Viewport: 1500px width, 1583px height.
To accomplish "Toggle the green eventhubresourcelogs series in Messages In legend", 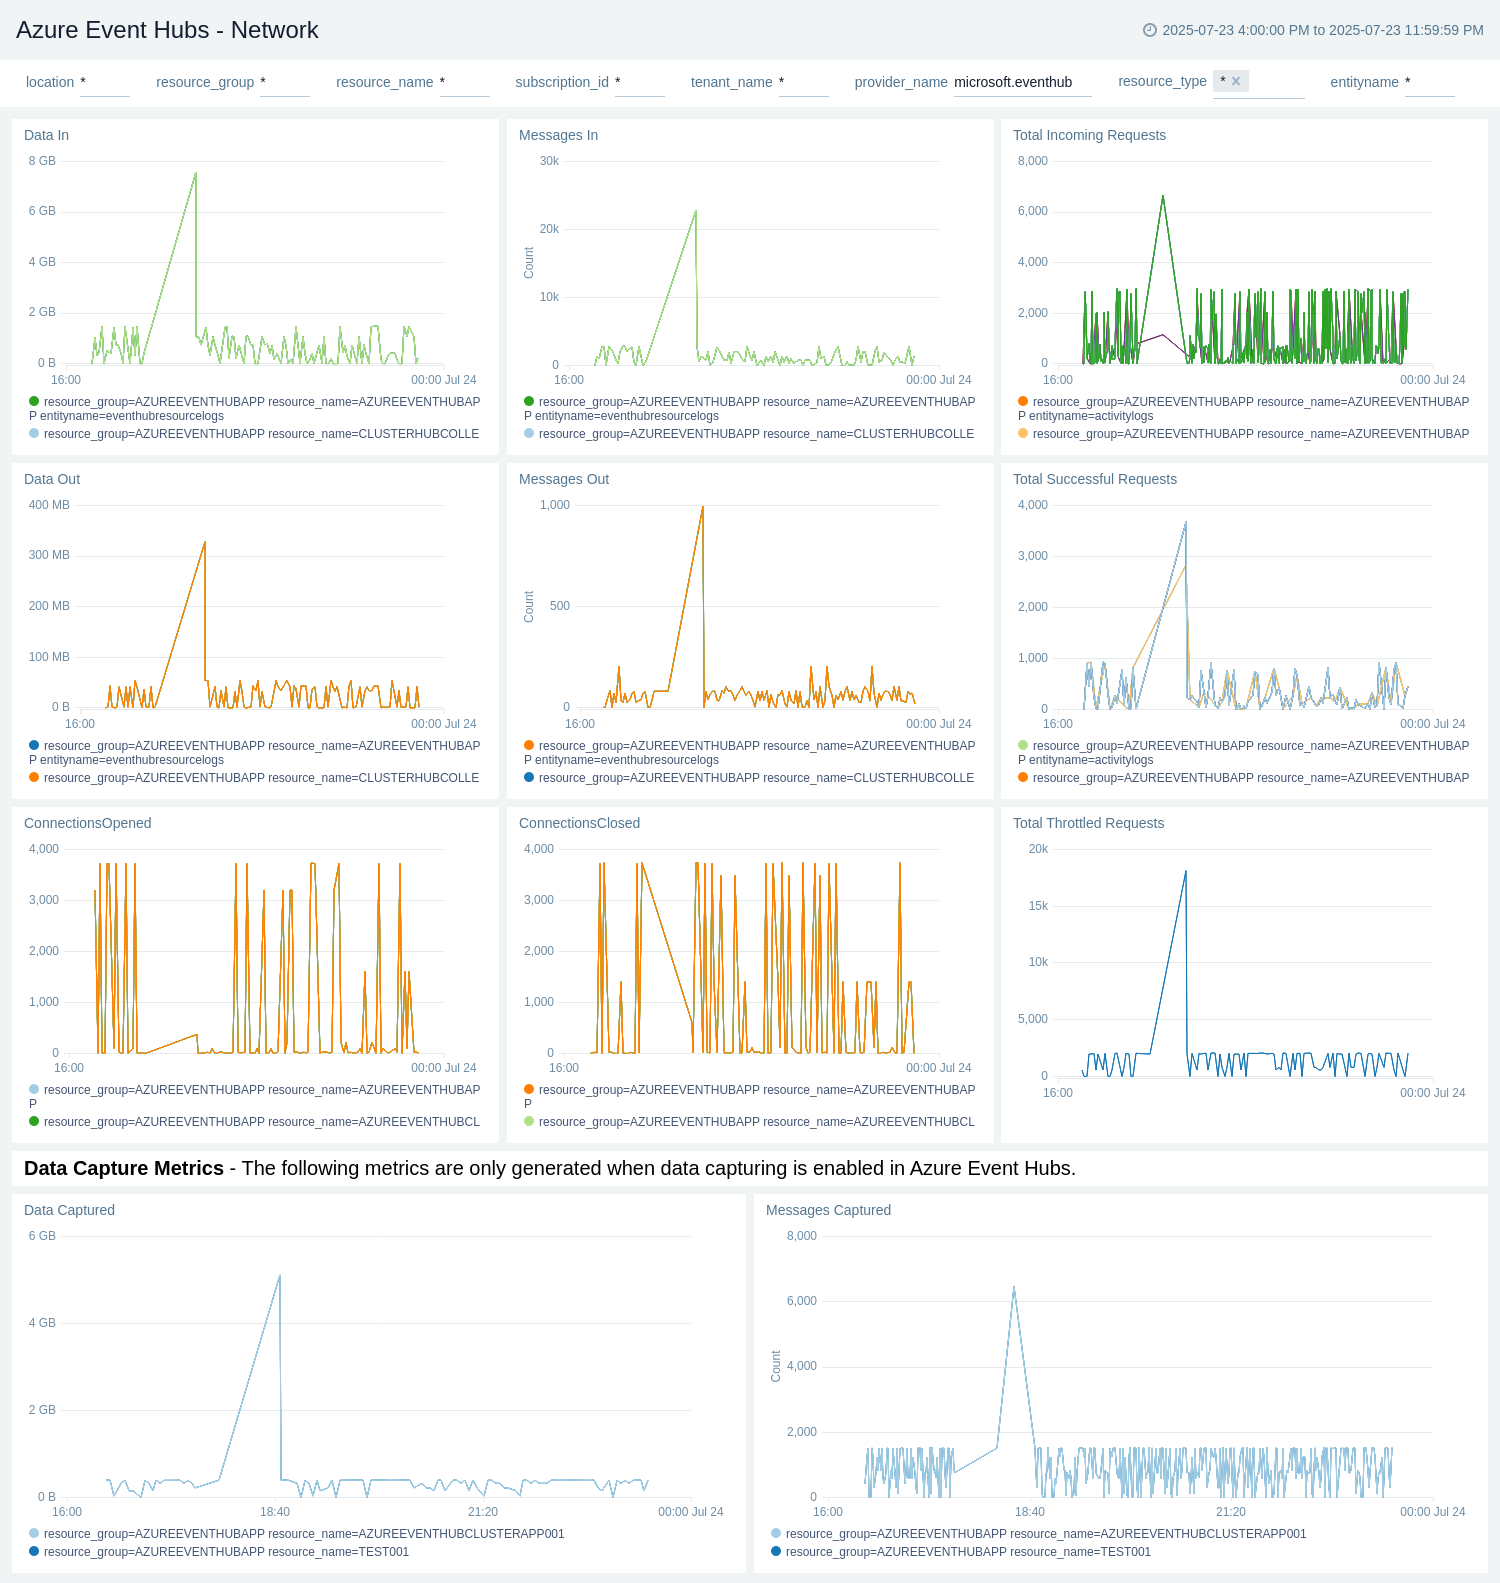I will point(750,409).
